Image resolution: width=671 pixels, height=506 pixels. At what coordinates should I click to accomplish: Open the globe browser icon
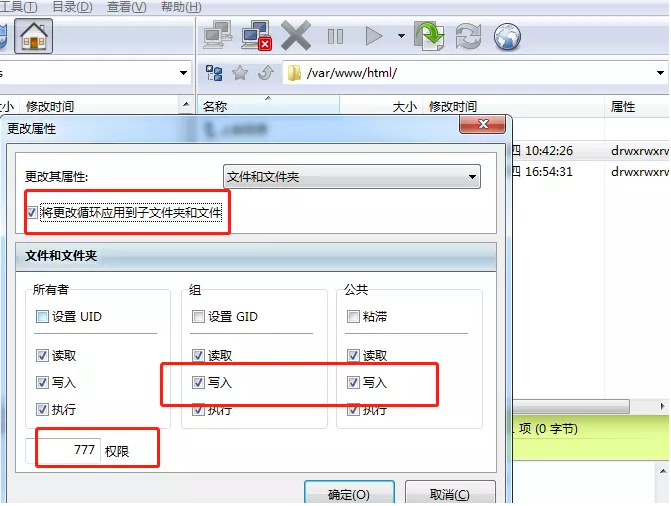[507, 37]
